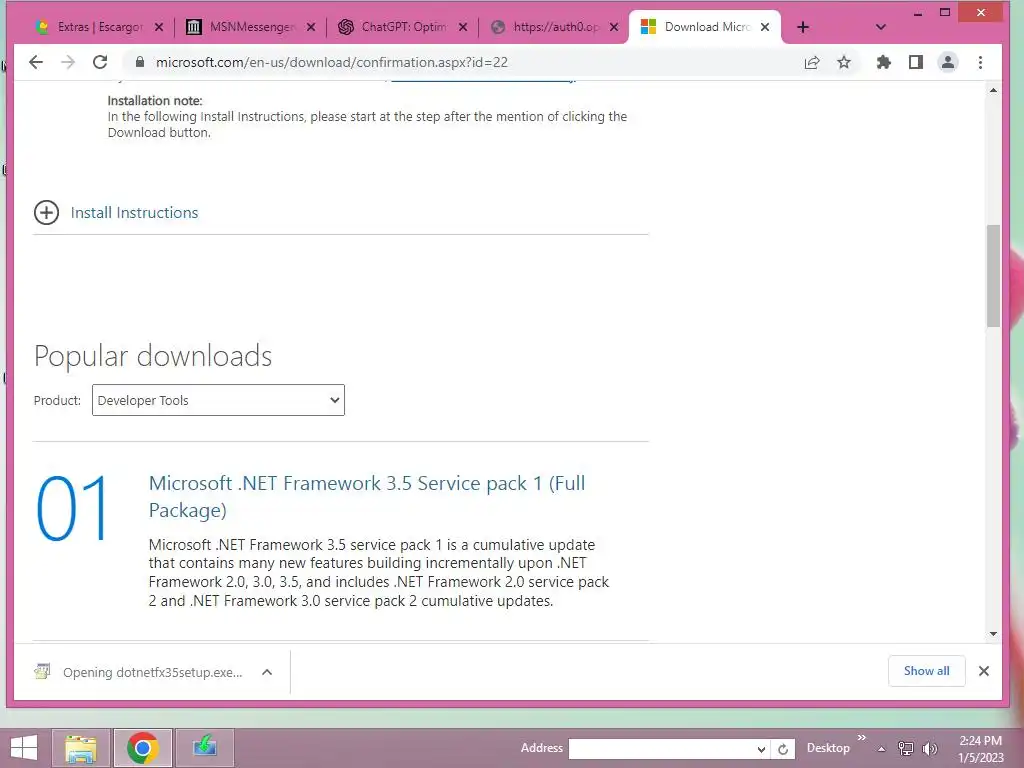Open the taskbar Address dropdown arrow
The height and width of the screenshot is (768, 1024).
tap(761, 748)
